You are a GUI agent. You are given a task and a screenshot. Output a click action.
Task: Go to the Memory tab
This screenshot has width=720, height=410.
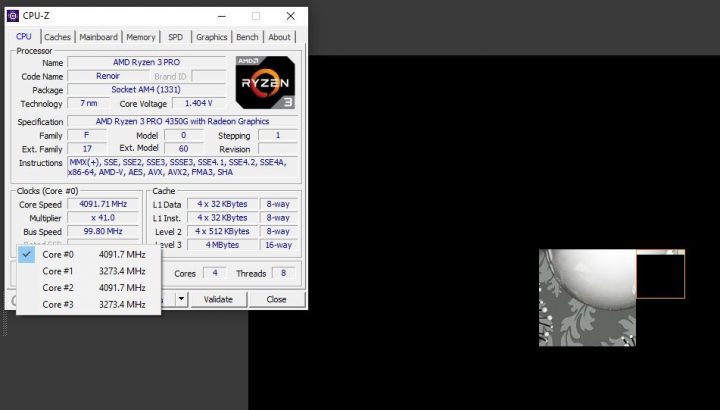point(141,37)
